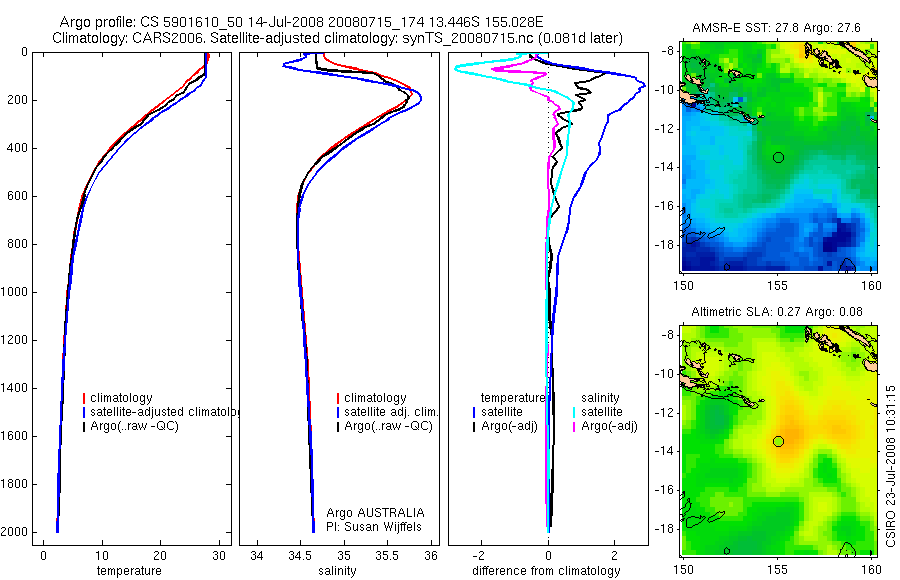Click the '30' tick on the temperature axis
Screen dimensions: 900x580
pyautogui.click(x=219, y=556)
